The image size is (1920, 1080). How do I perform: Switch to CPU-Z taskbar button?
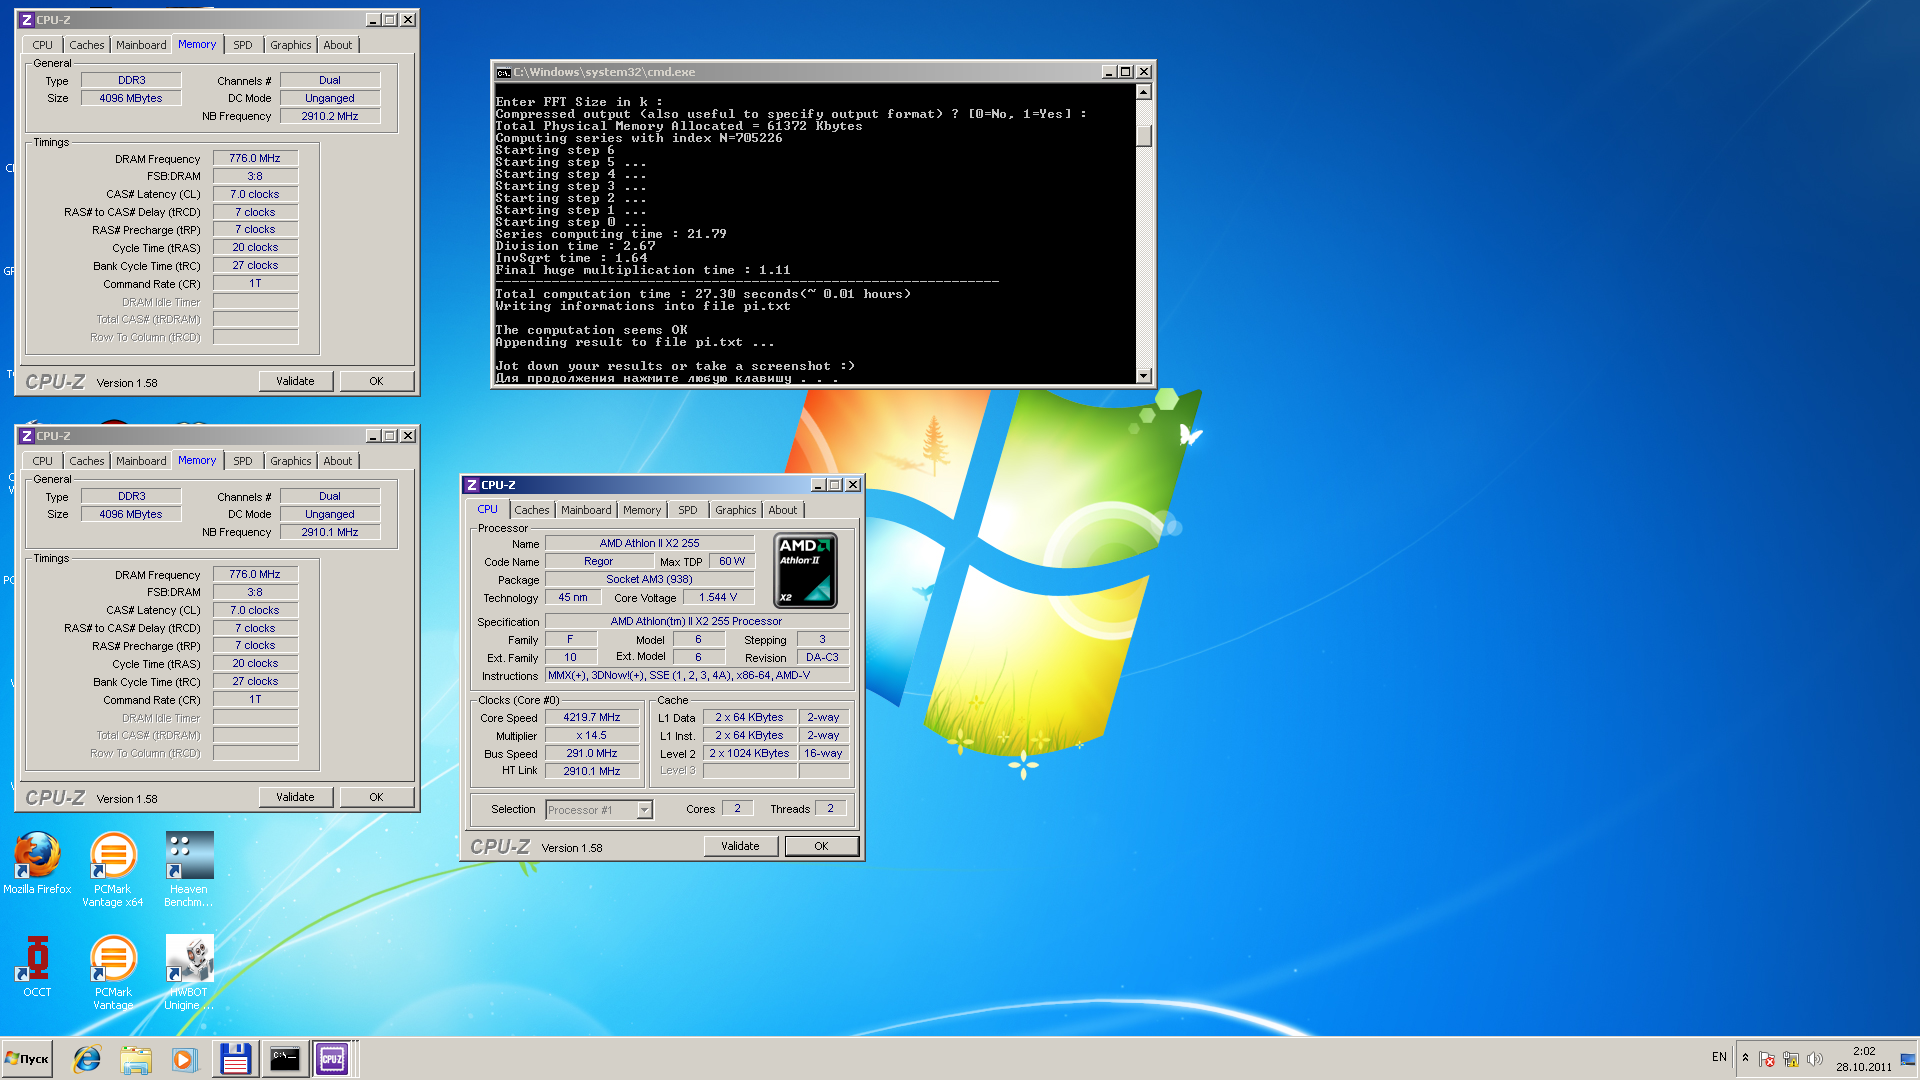coord(332,1059)
